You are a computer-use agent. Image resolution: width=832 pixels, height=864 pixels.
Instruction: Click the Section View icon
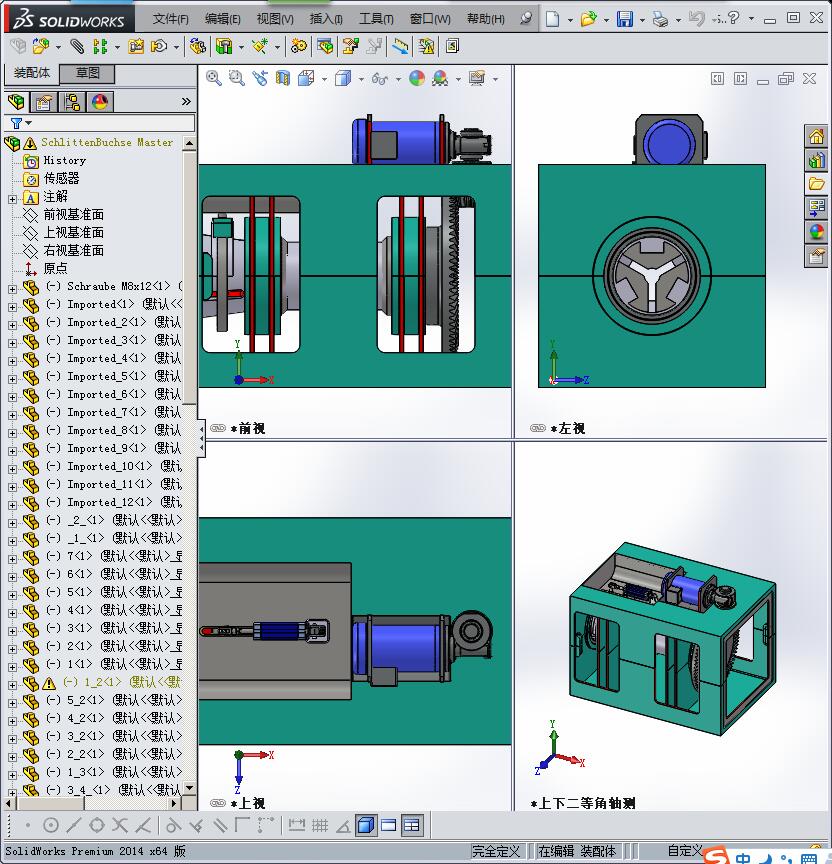coord(283,78)
